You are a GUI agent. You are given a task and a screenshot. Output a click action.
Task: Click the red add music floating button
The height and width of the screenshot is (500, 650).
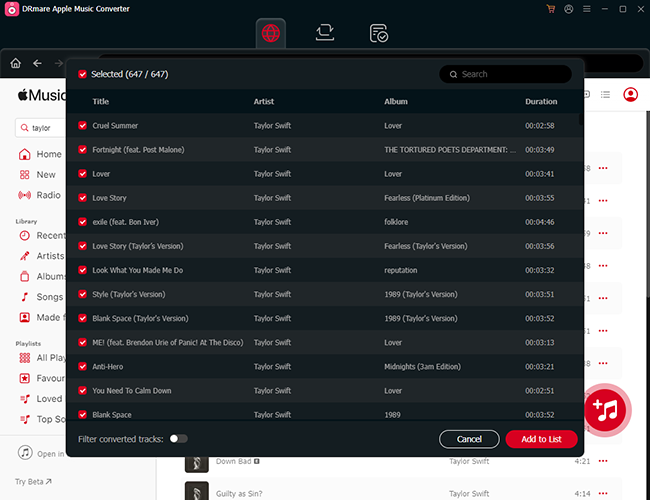(x=606, y=410)
